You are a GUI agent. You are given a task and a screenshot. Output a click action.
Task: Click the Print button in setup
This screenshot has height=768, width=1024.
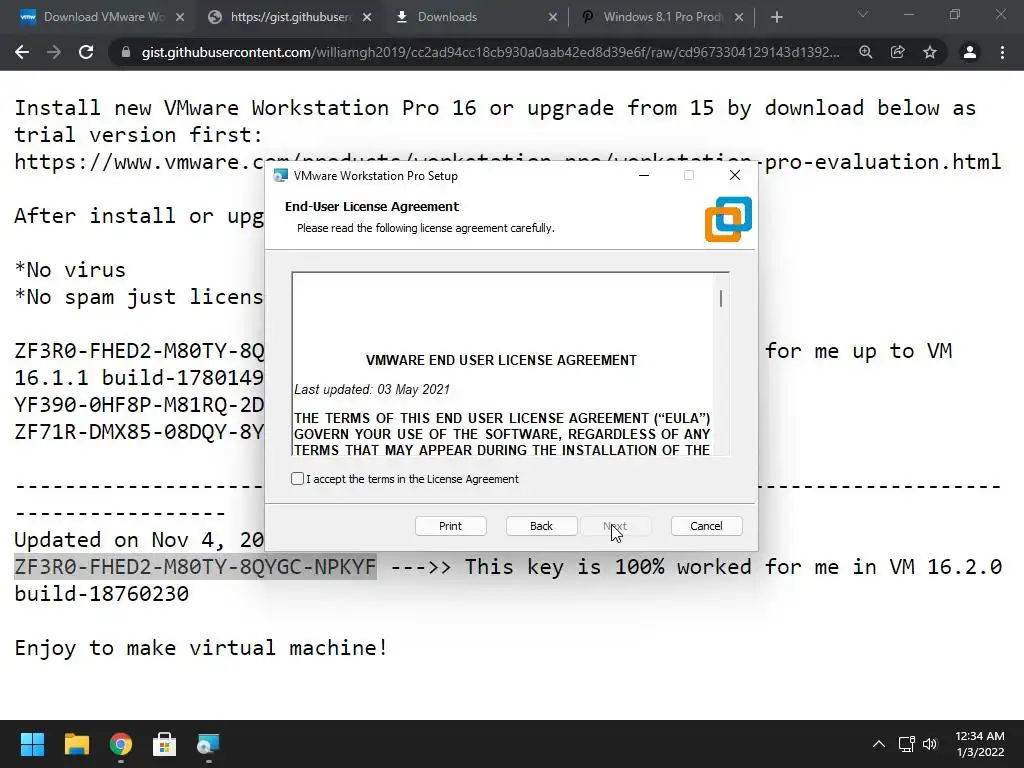tap(451, 526)
